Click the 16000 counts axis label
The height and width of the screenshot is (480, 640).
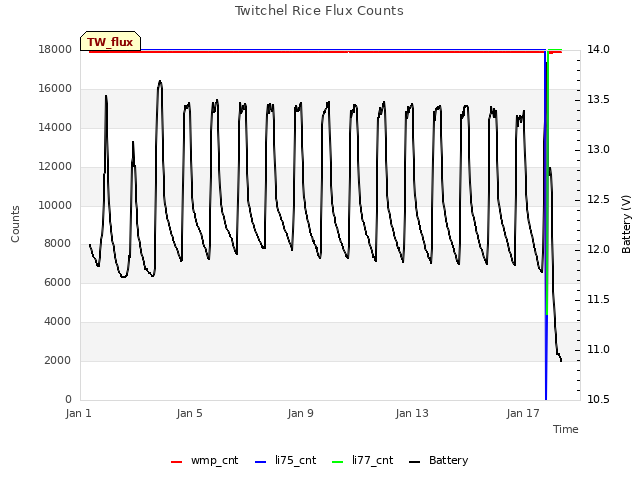pos(55,89)
